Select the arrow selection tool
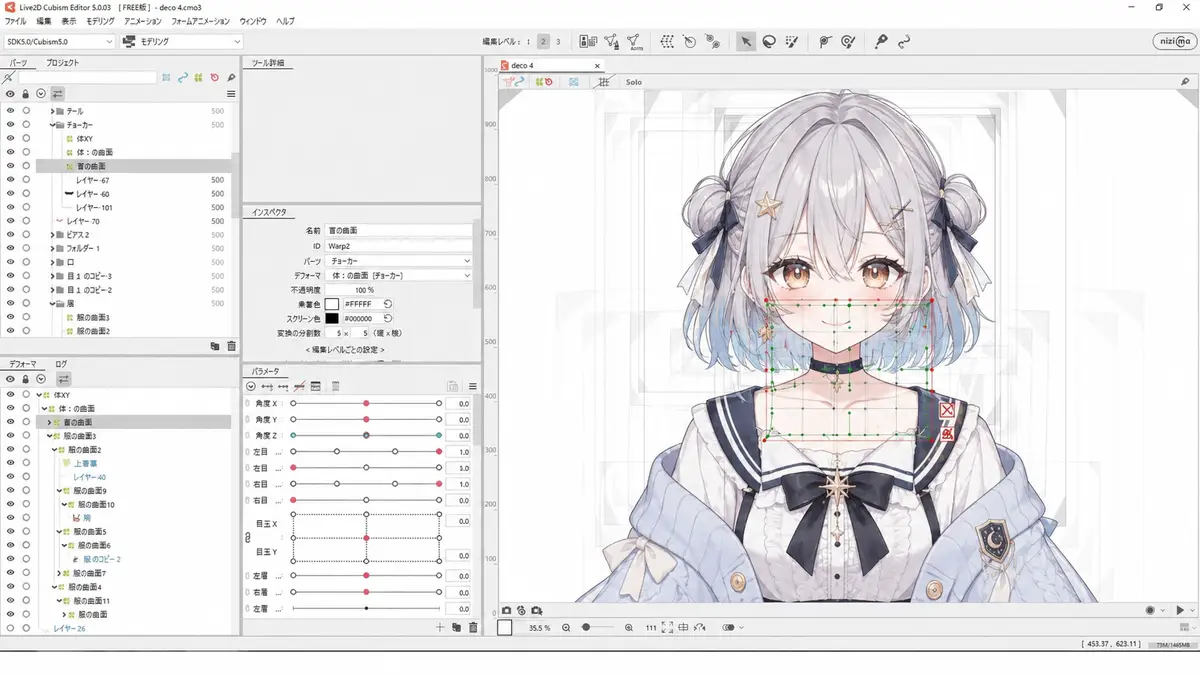The width and height of the screenshot is (1200, 675). click(x=746, y=41)
